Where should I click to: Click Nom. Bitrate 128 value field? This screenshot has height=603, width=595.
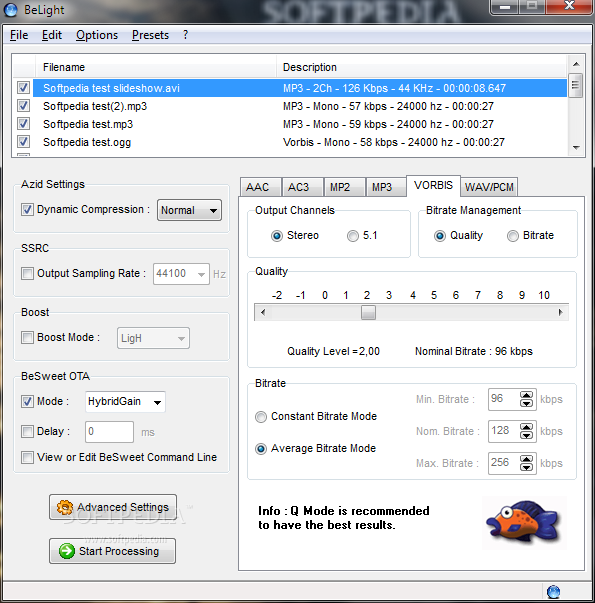click(x=504, y=431)
